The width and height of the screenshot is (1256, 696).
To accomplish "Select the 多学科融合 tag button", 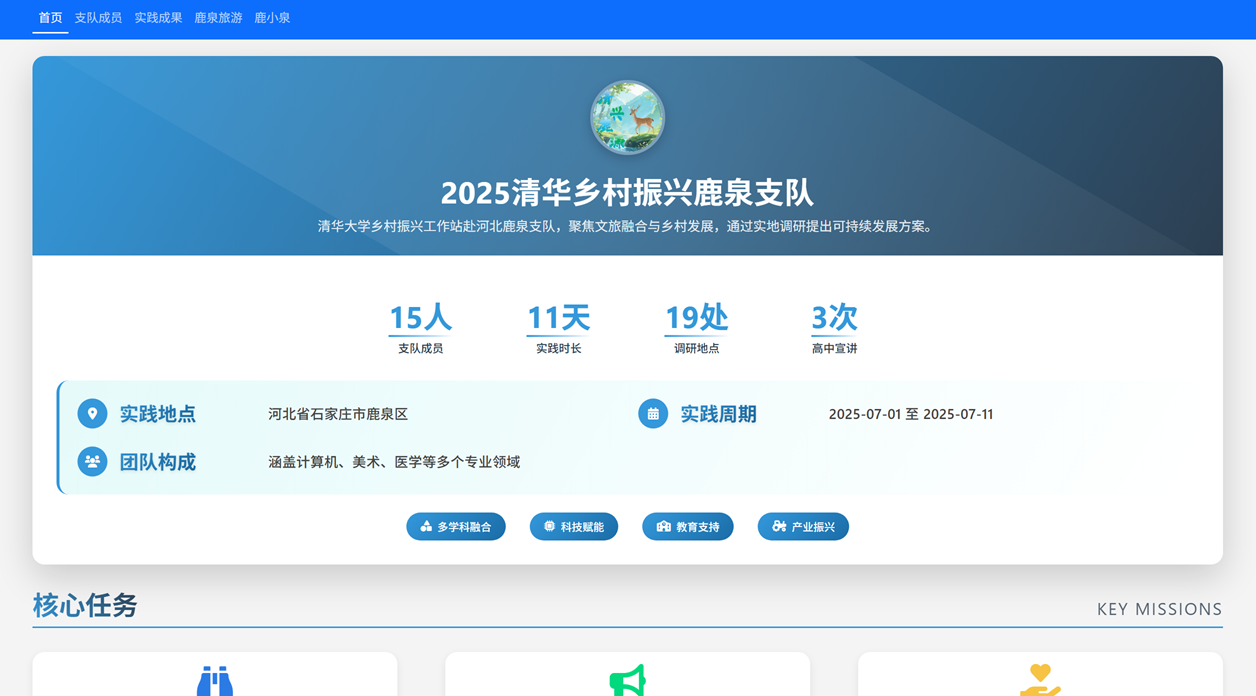I will [456, 526].
